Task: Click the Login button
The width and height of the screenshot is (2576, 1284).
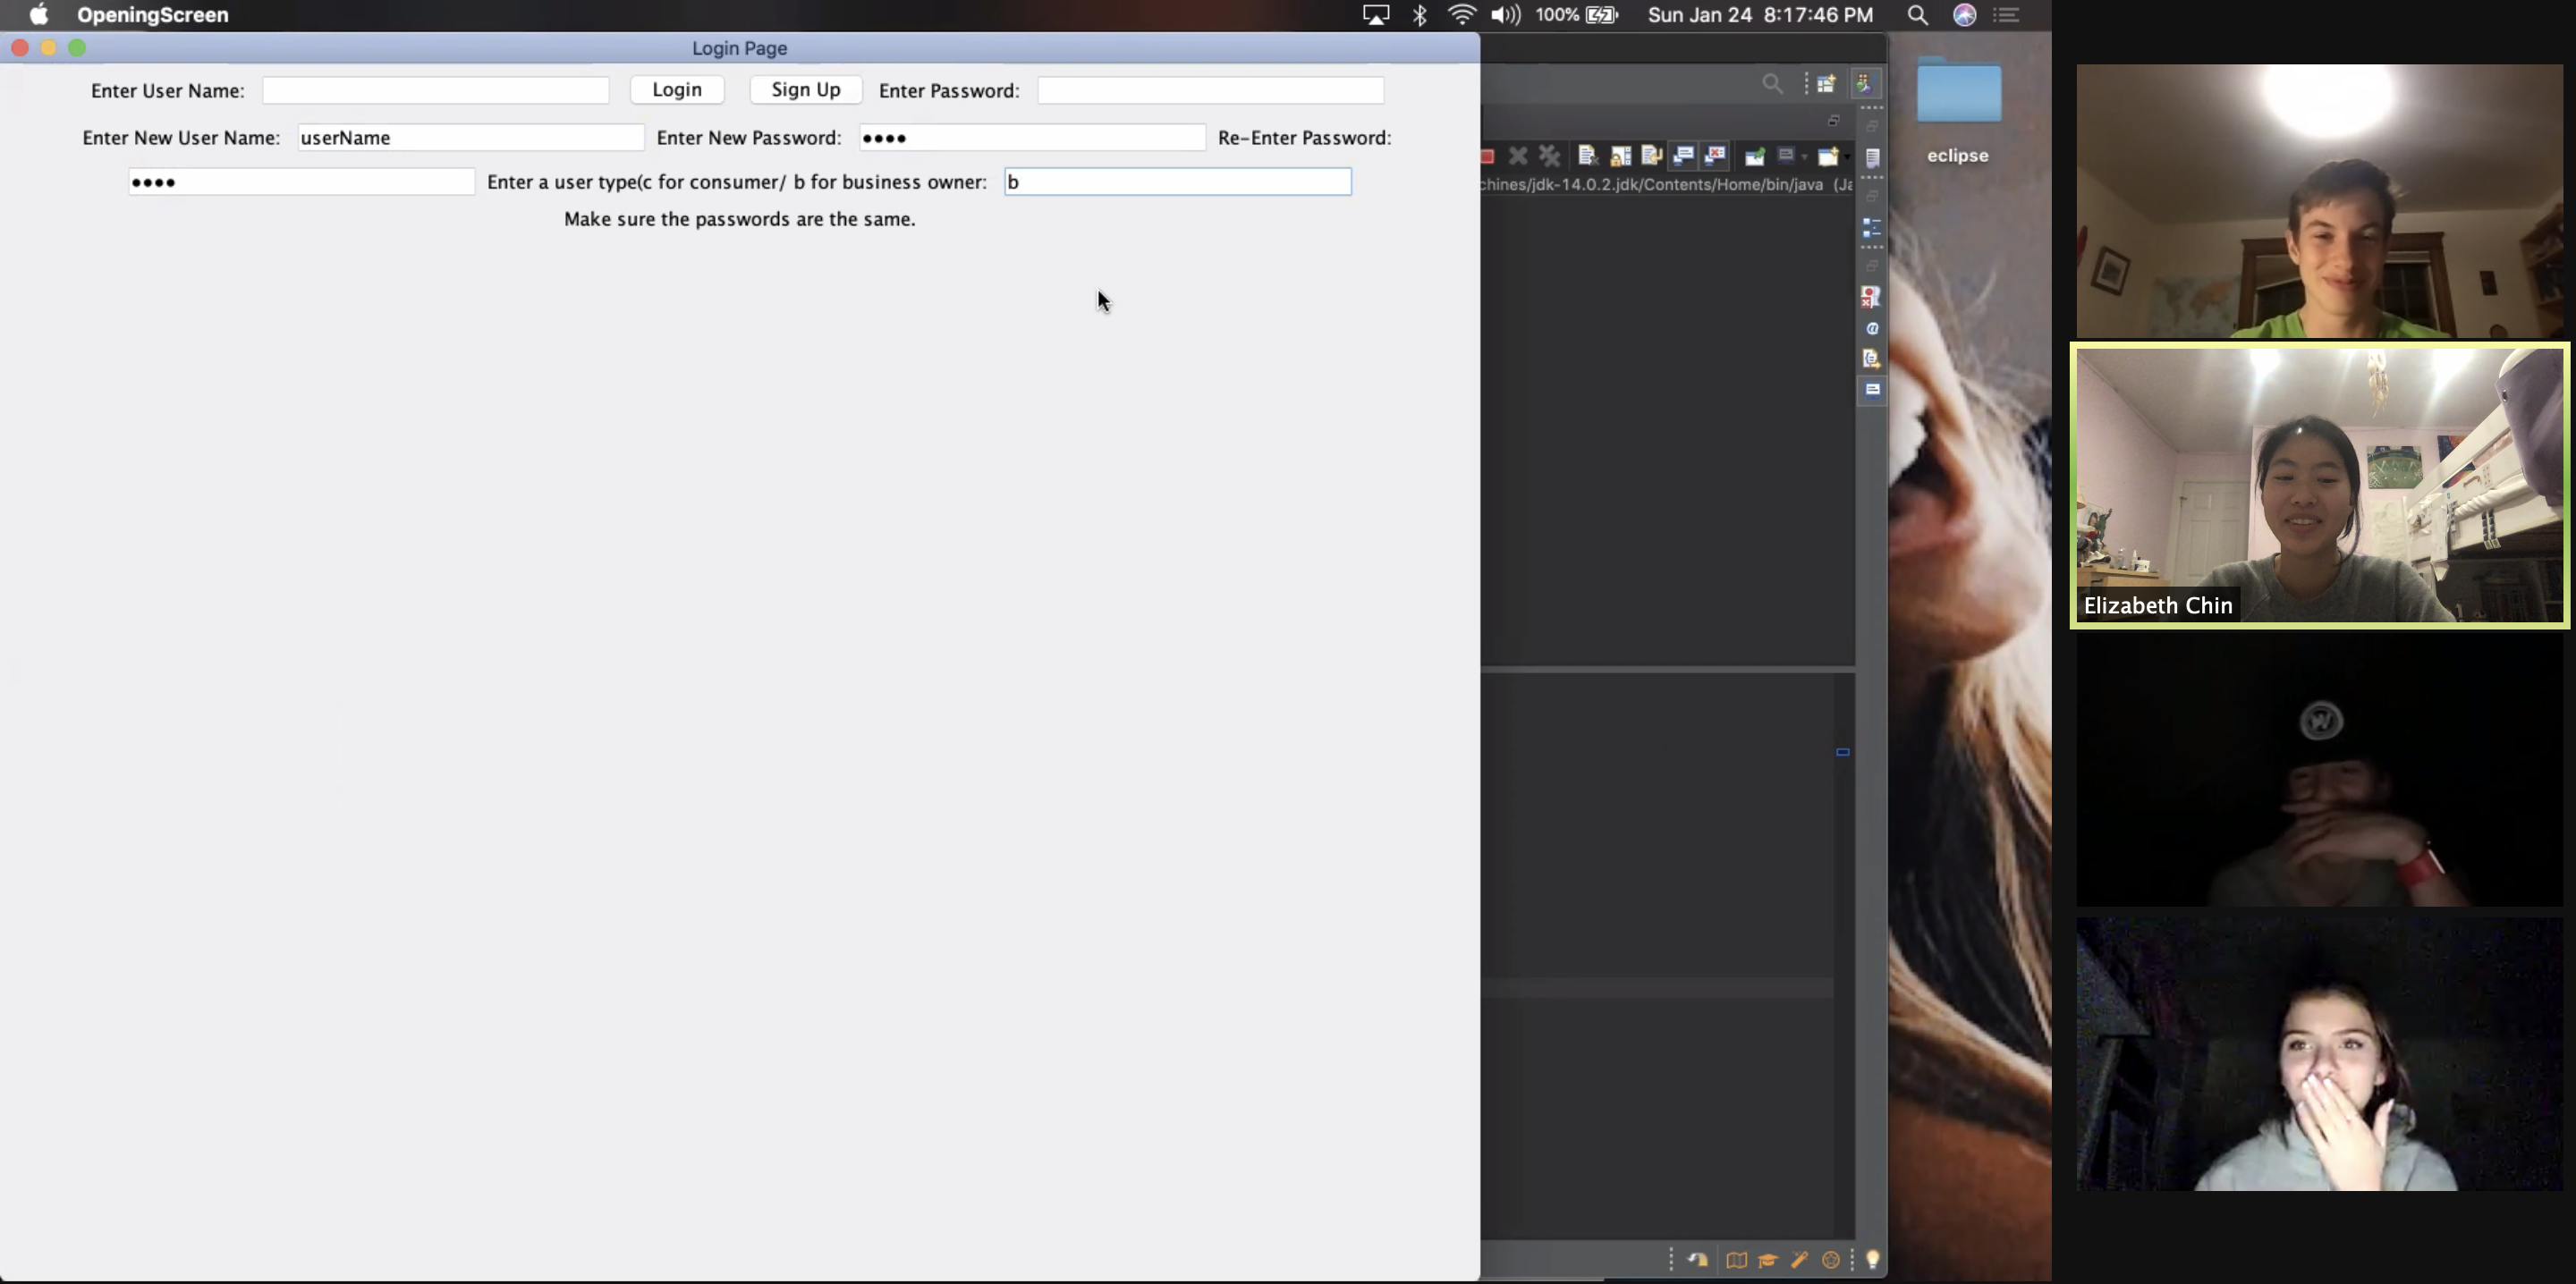Action: [677, 90]
